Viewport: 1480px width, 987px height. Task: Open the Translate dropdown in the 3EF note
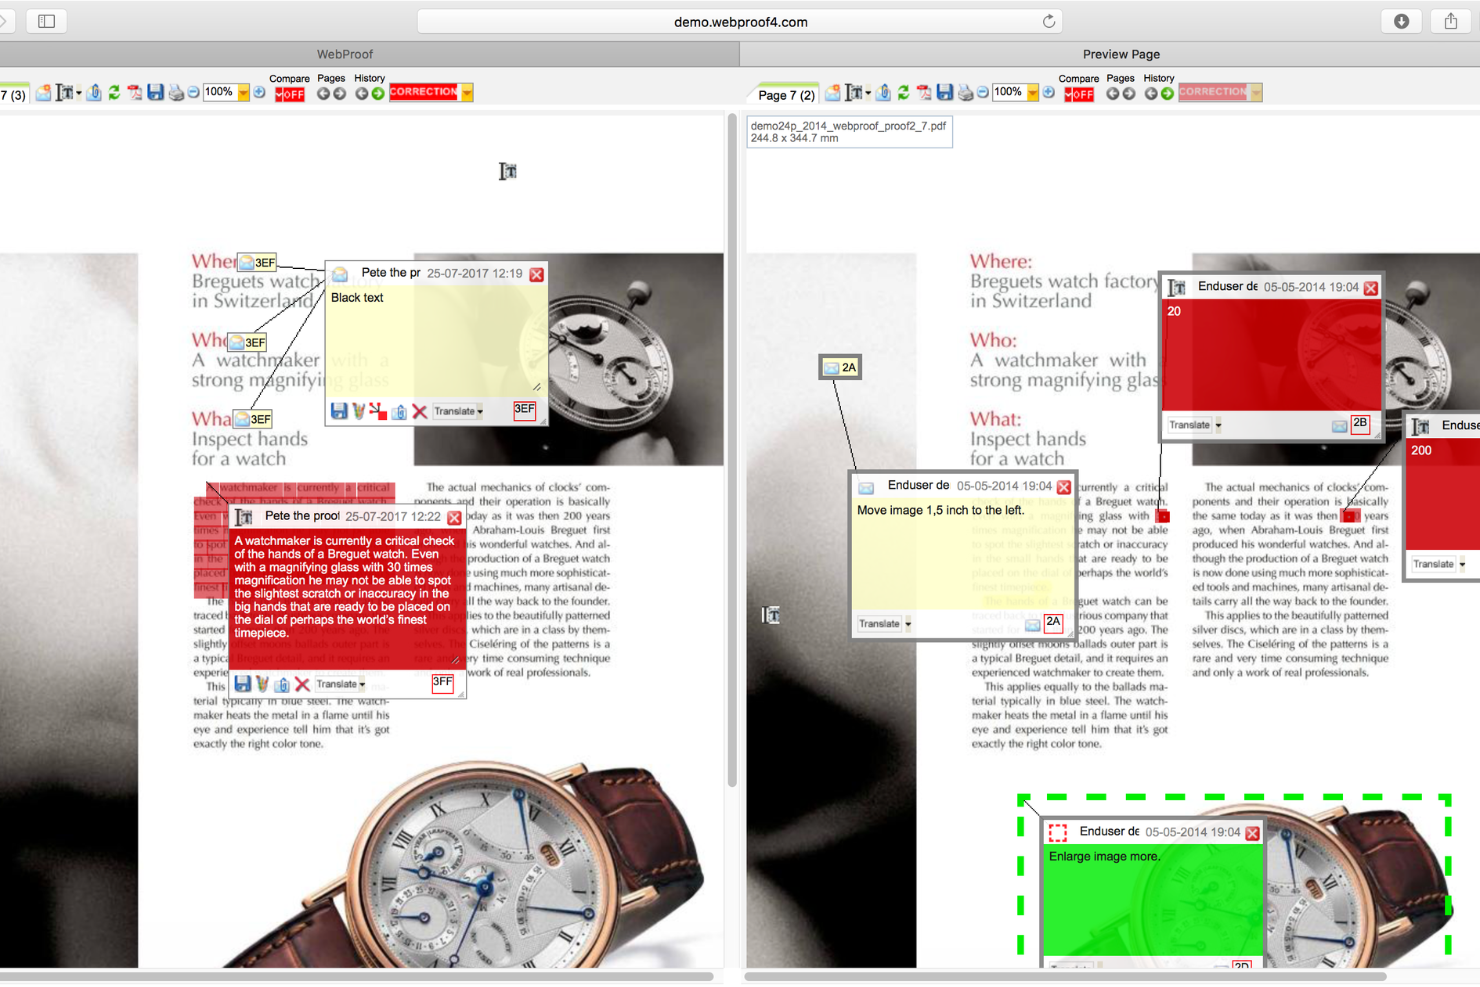[457, 411]
